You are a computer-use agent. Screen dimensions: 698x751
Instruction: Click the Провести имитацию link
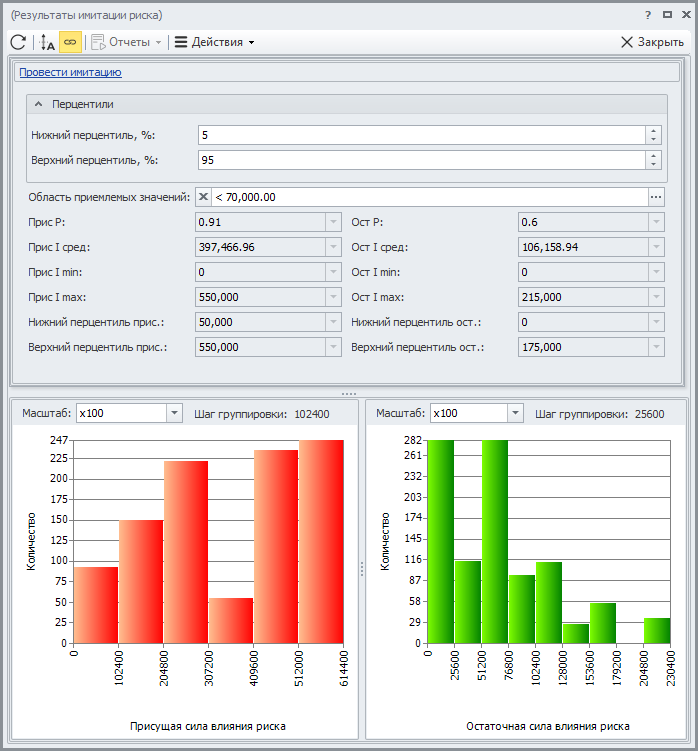[x=70, y=72]
